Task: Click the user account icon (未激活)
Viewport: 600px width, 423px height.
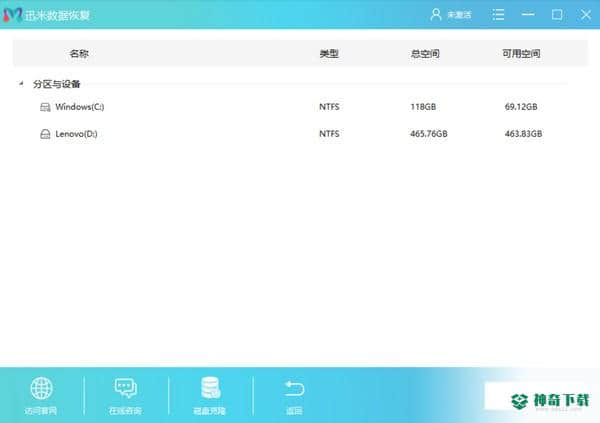Action: (x=436, y=15)
